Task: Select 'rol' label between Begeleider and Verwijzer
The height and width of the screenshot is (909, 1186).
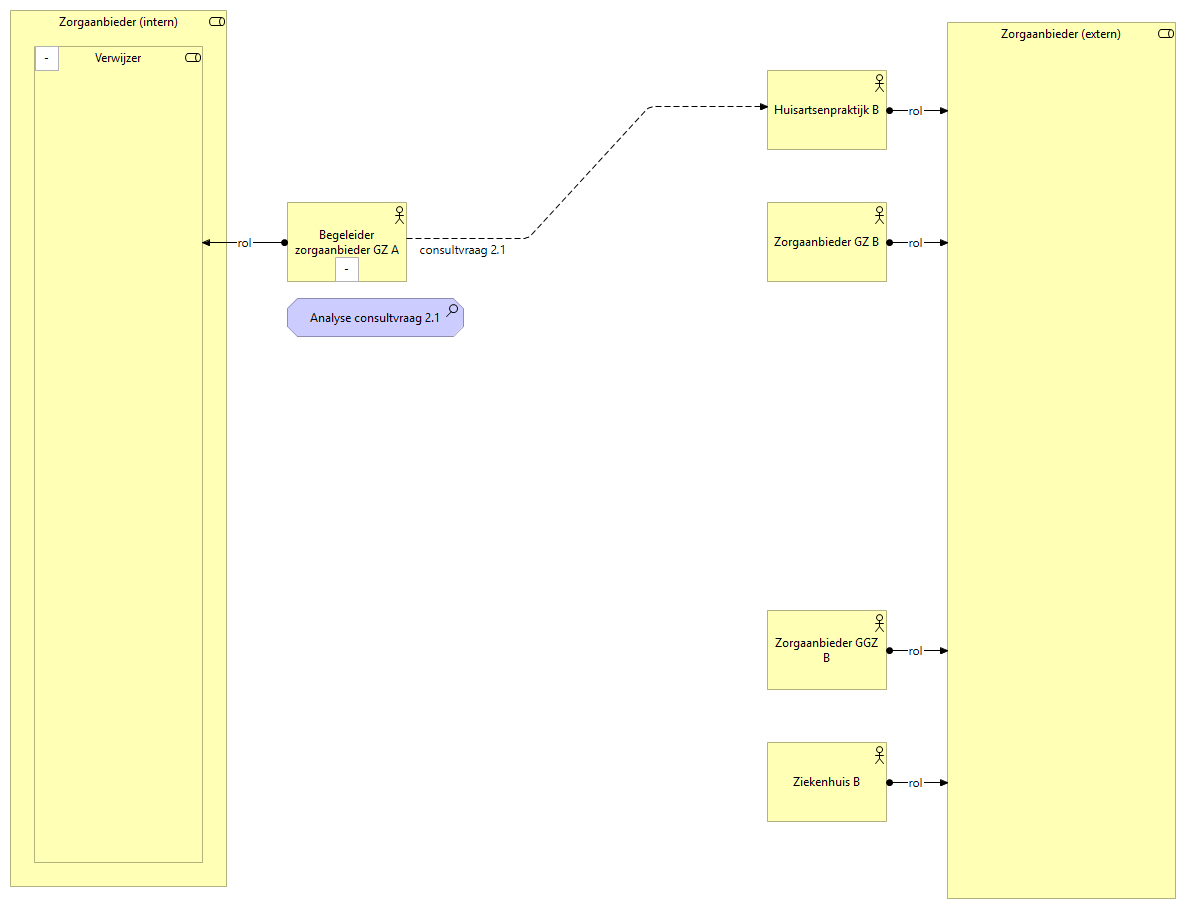Action: 244,243
